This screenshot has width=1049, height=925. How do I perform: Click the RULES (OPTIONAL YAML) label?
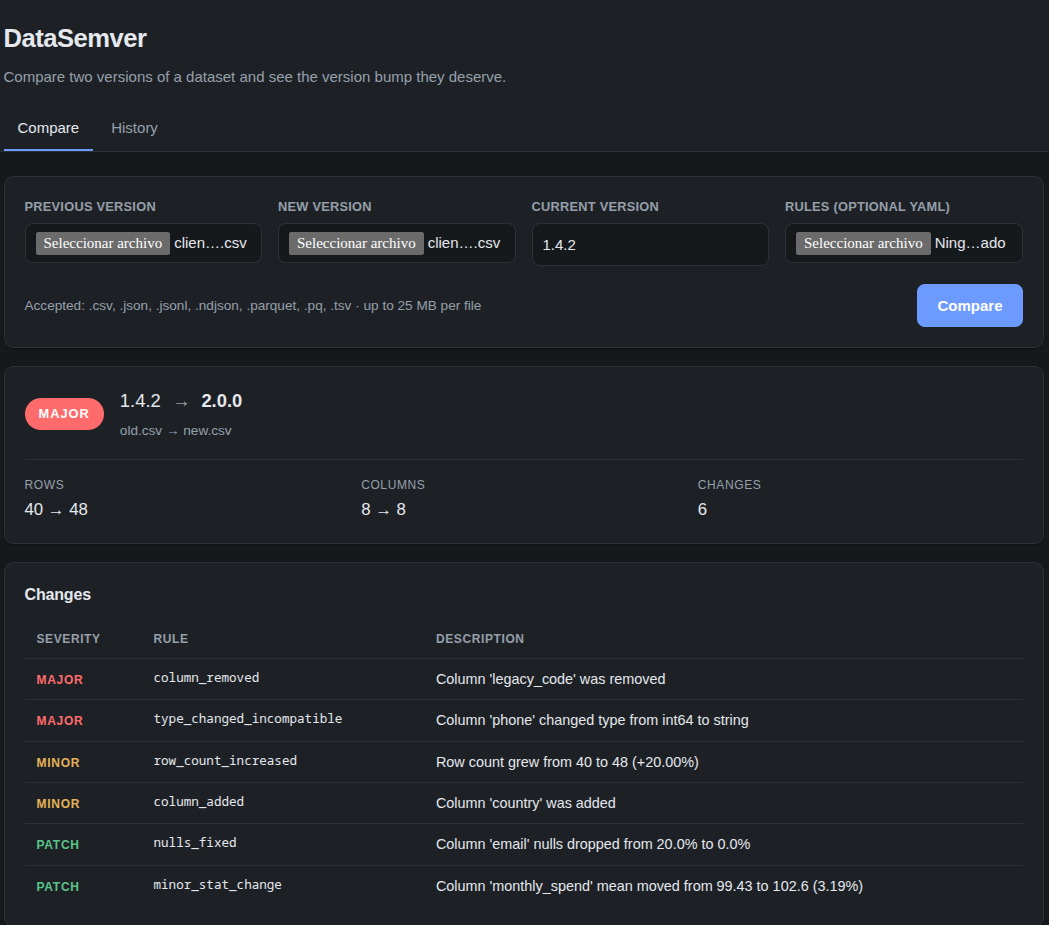[867, 207]
